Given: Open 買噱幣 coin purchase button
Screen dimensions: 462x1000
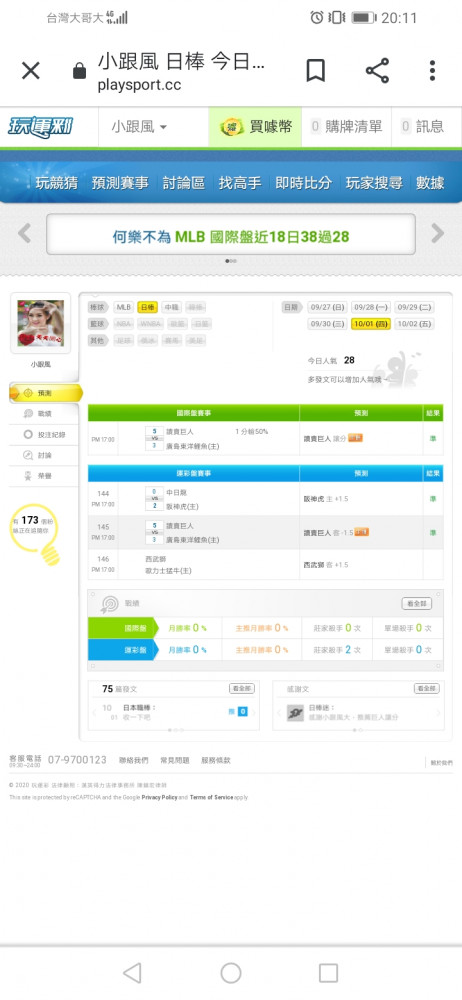Looking at the screenshot, I should click(257, 127).
